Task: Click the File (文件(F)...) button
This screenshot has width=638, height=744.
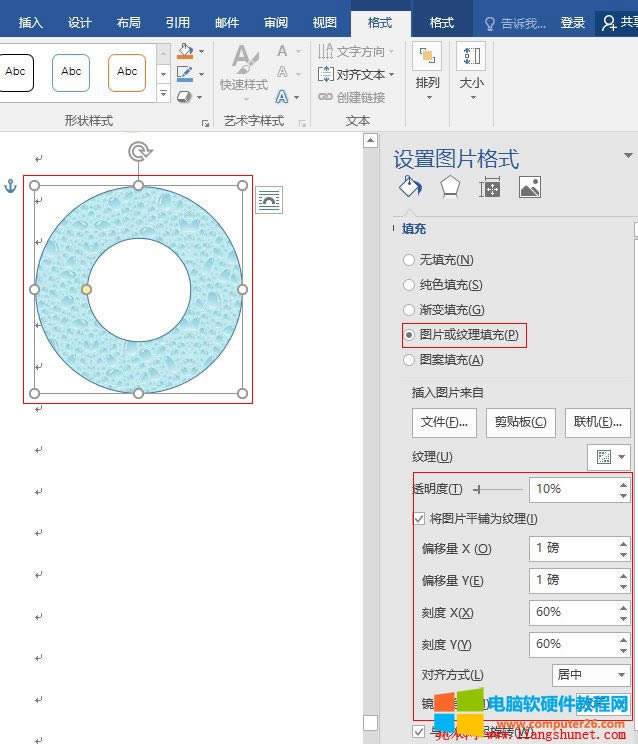Action: [x=444, y=422]
